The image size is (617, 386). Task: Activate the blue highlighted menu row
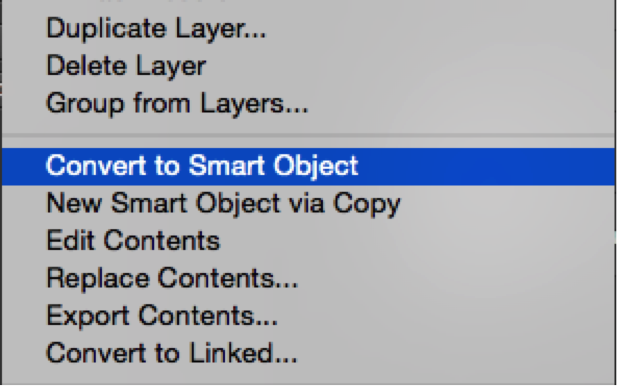308,166
